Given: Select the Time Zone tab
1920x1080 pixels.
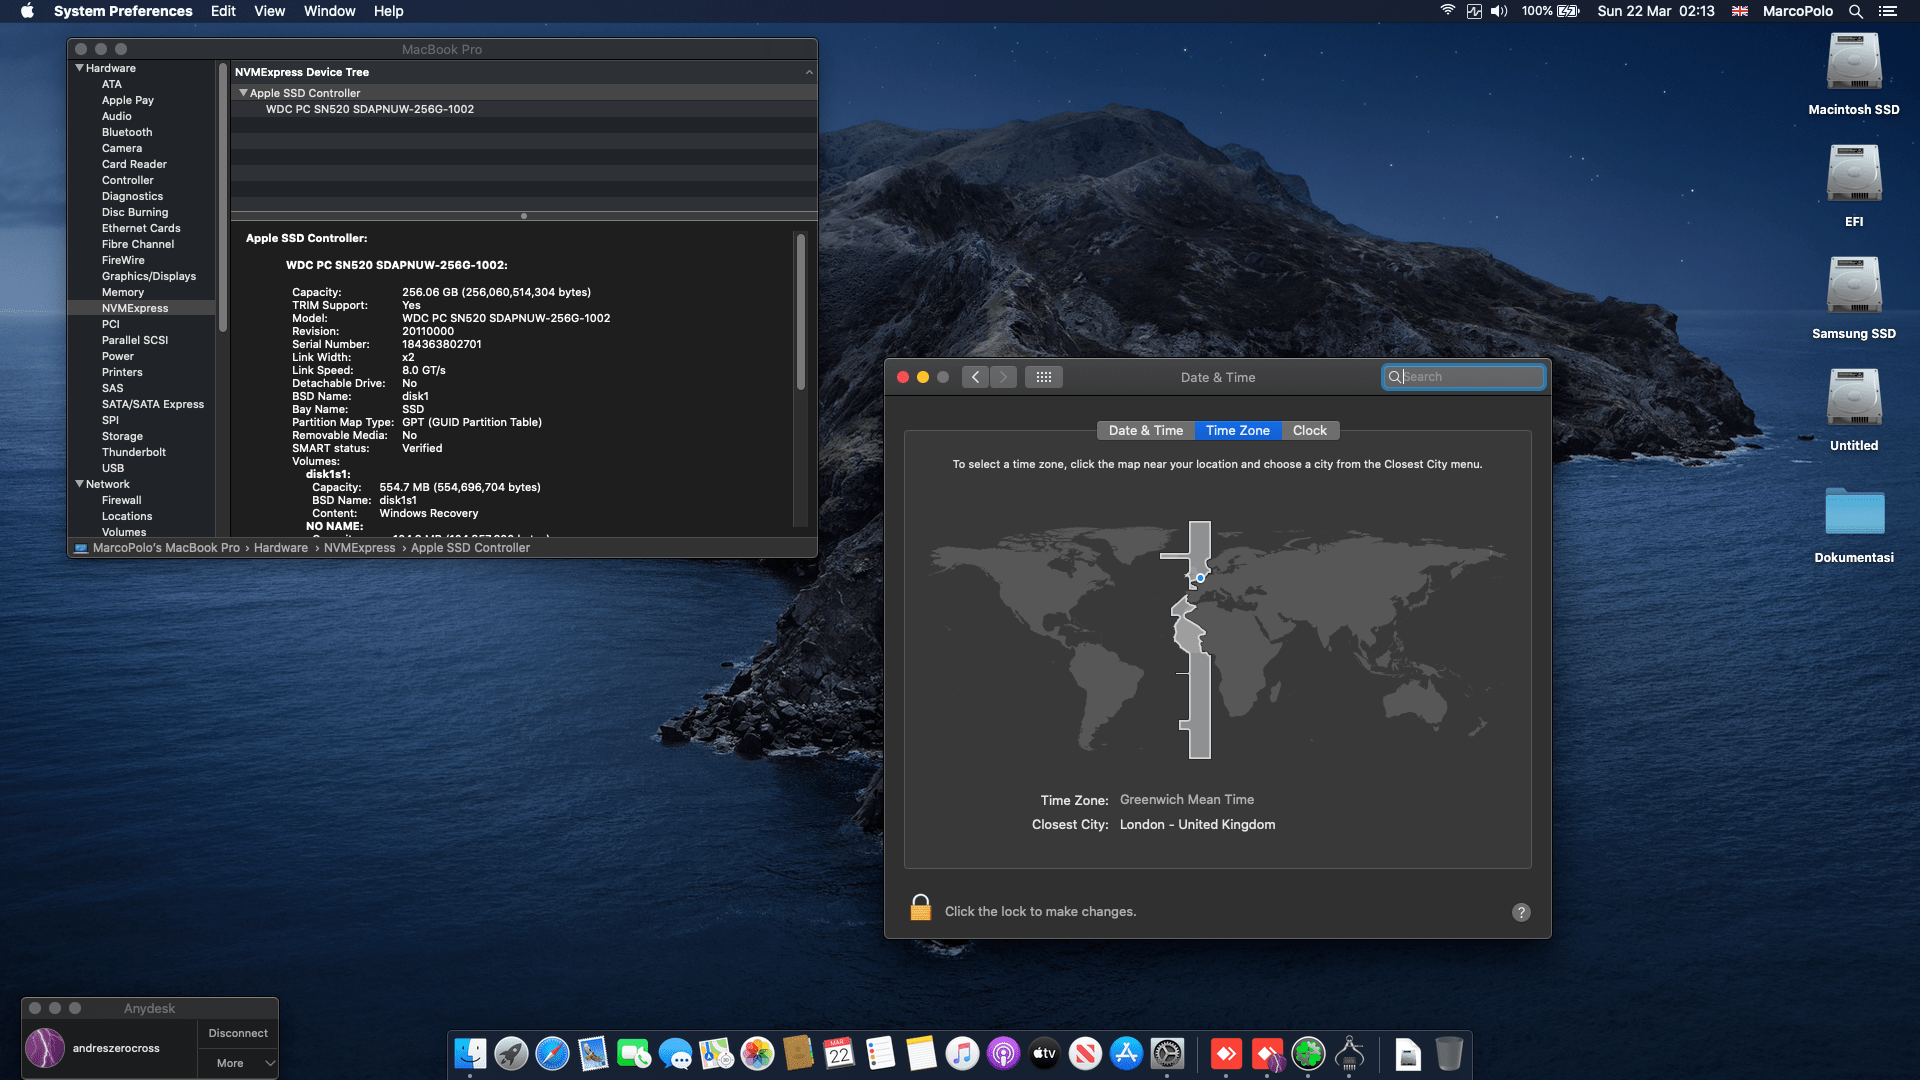Looking at the screenshot, I should [x=1238, y=430].
